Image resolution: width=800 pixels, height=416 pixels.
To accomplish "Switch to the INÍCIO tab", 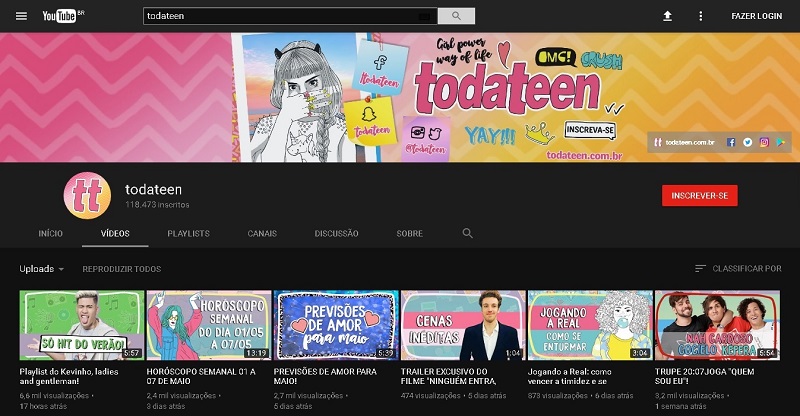I will (51, 233).
